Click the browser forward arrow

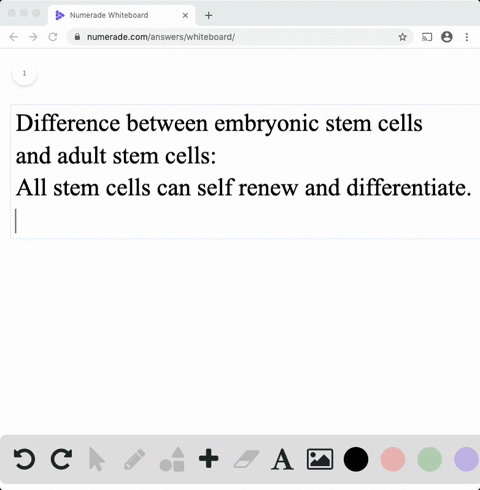tap(33, 37)
